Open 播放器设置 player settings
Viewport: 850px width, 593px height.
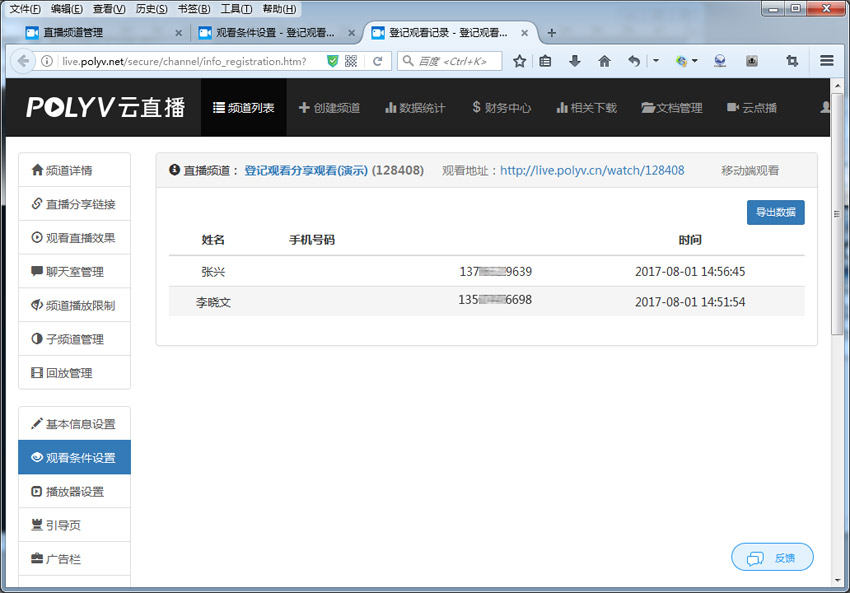point(74,491)
